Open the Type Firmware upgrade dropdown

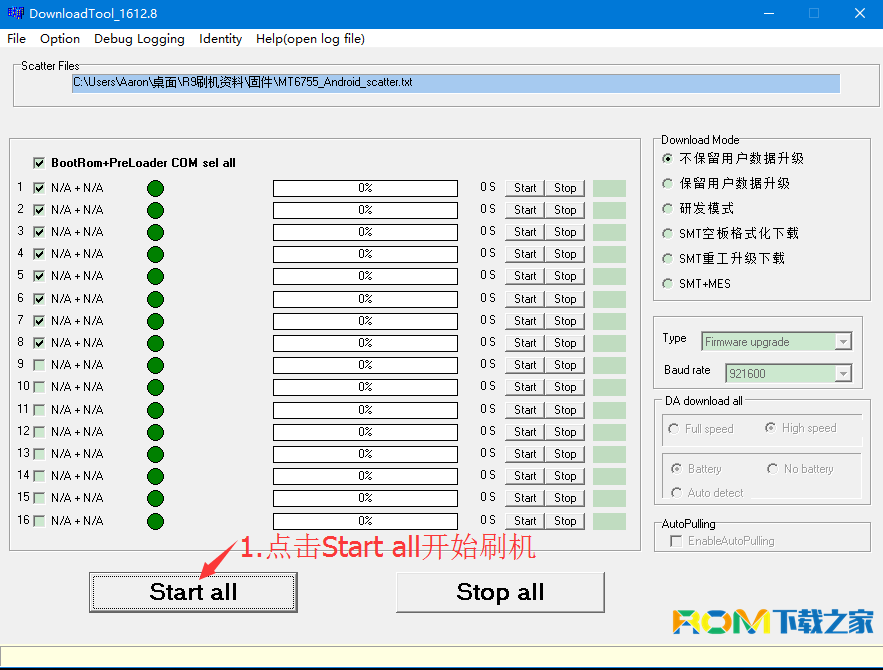pos(843,342)
